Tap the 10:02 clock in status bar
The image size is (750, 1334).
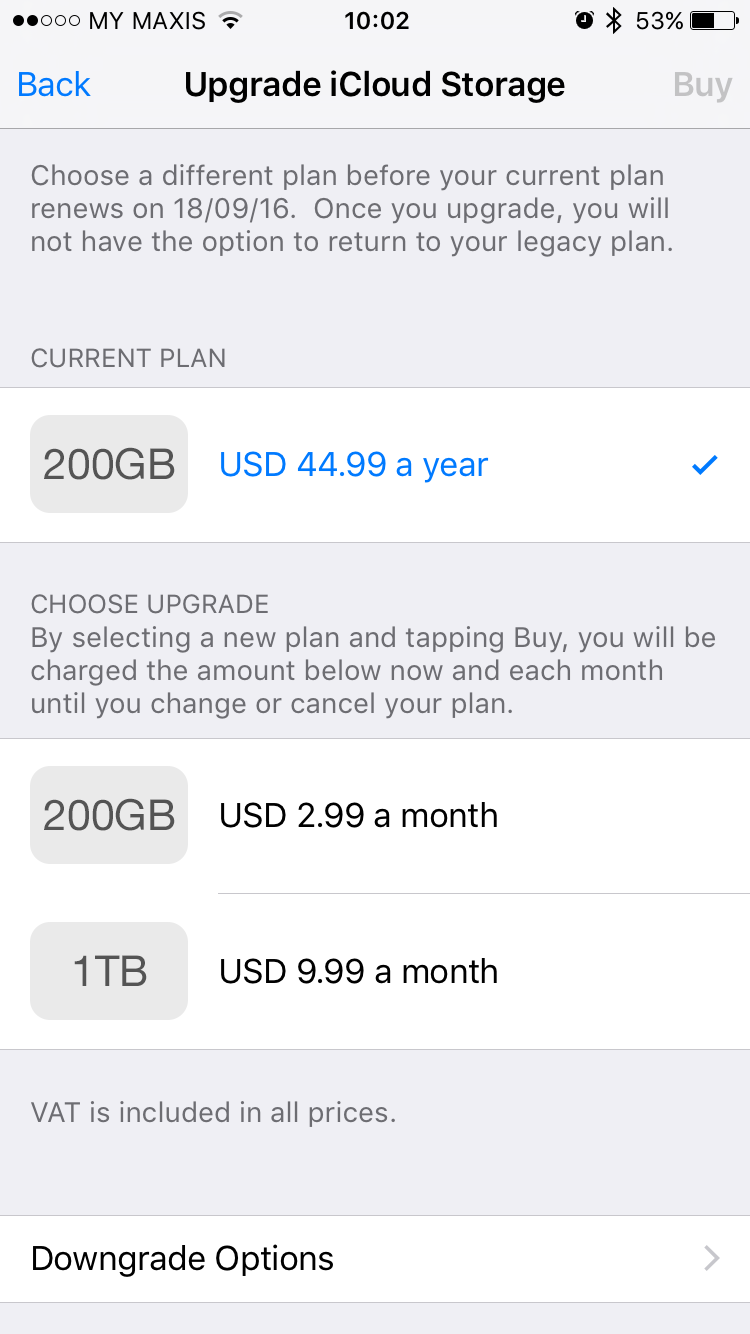(376, 20)
